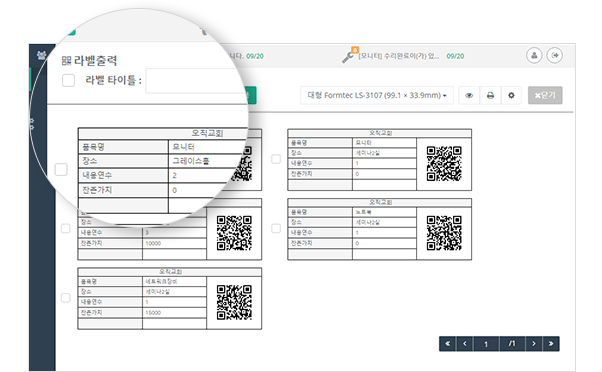The image size is (602, 372).
Task: Click the wrench repair notification icon
Action: point(349,56)
